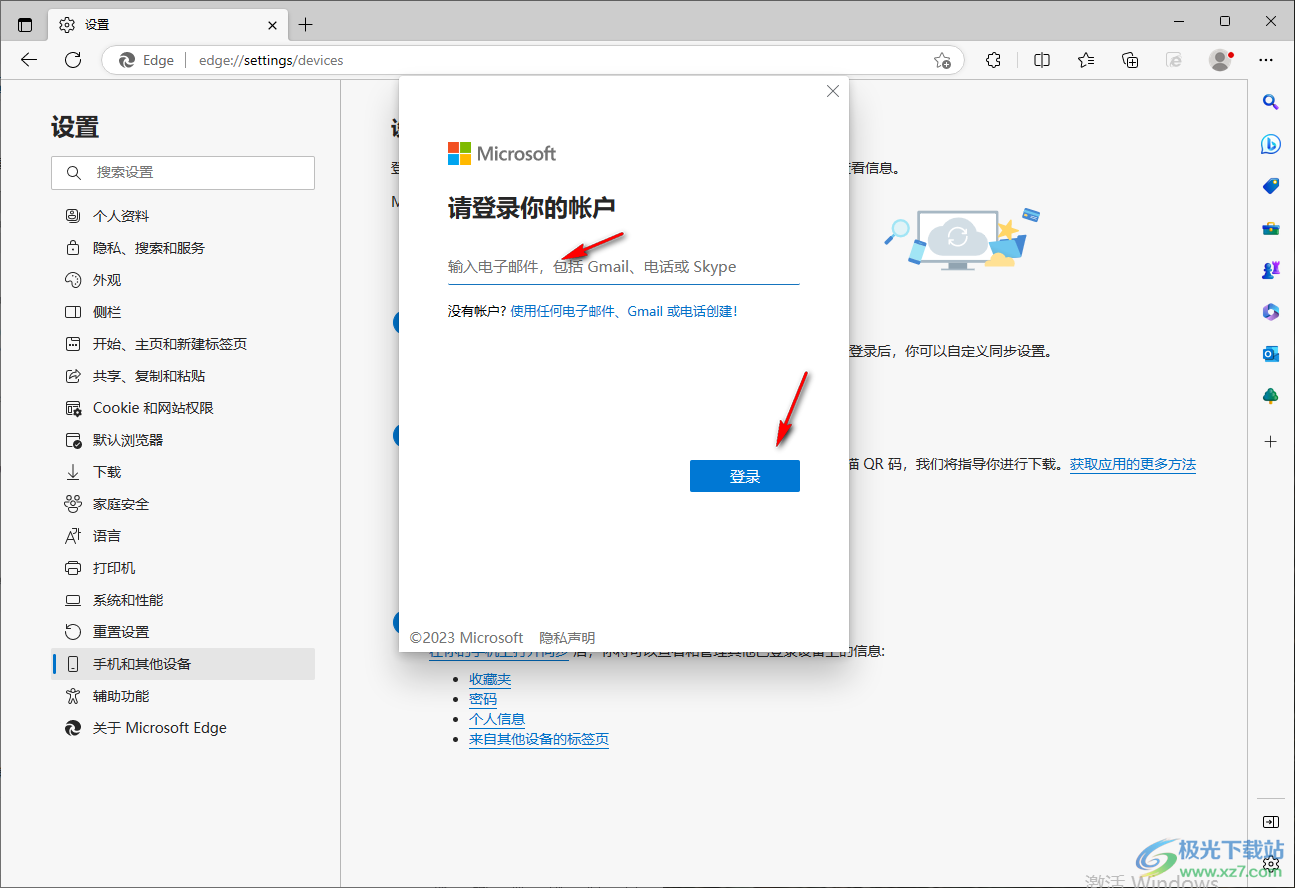The height and width of the screenshot is (888, 1295).
Task: Open the 隐私声明 link in dialog
Action: pos(567,638)
